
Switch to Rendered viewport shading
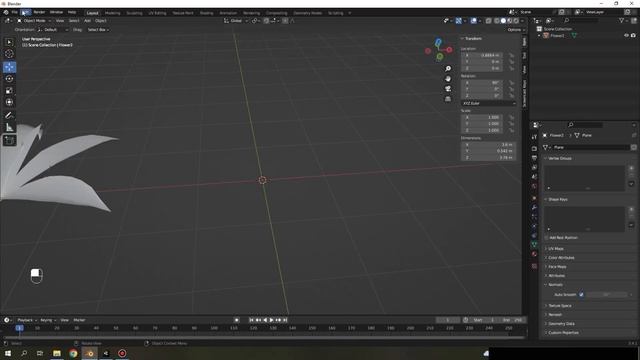[x=516, y=21]
